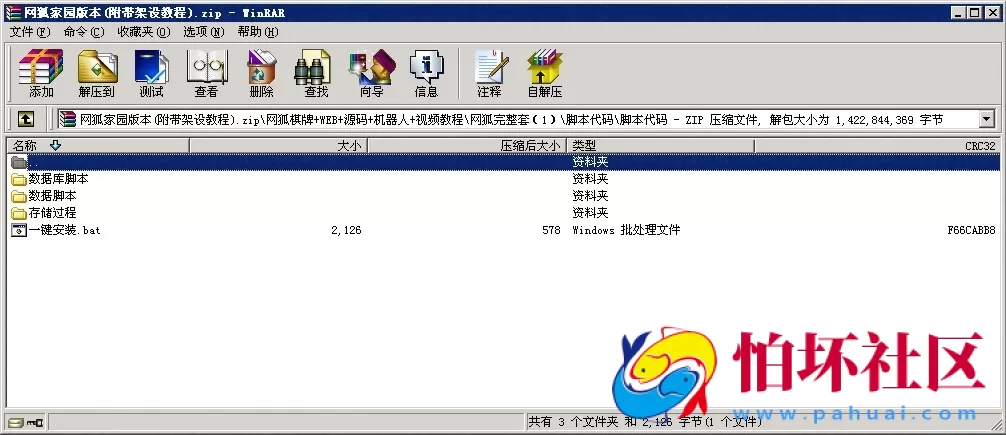Open the address path dropdown arrow
Image resolution: width=1006 pixels, height=435 pixels.
(x=985, y=119)
